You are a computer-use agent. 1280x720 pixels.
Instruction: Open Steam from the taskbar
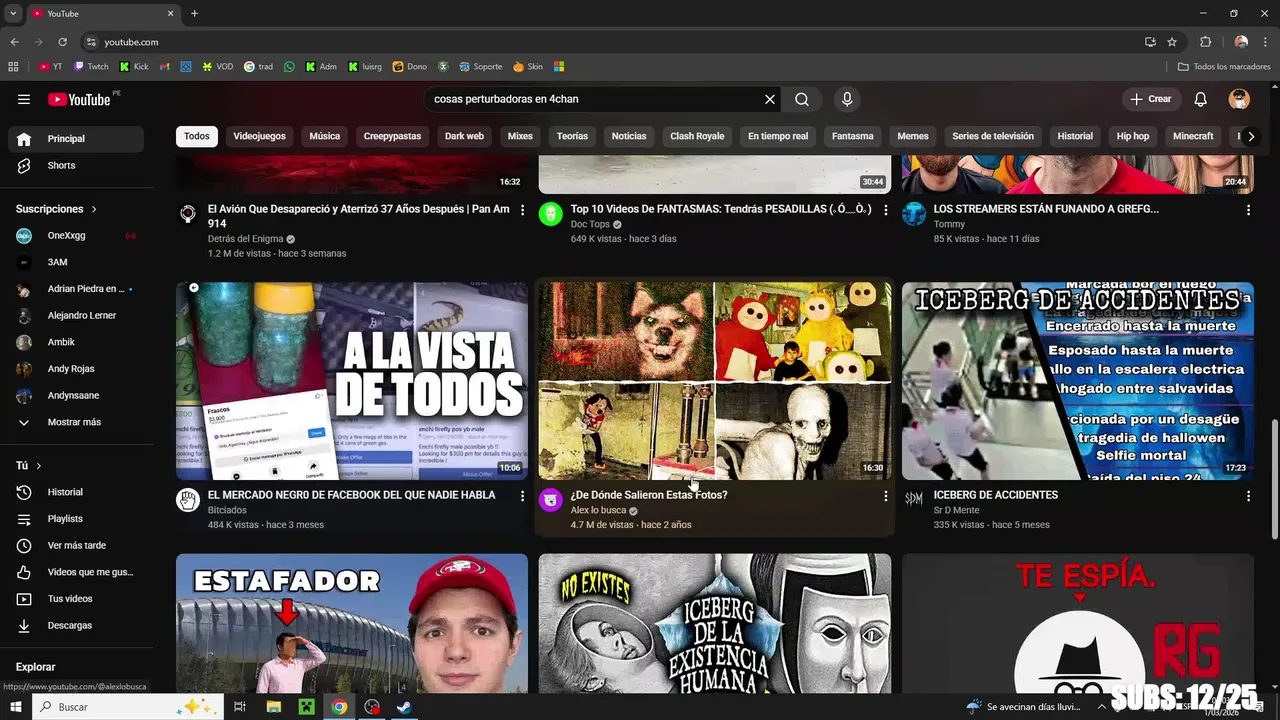pos(404,707)
